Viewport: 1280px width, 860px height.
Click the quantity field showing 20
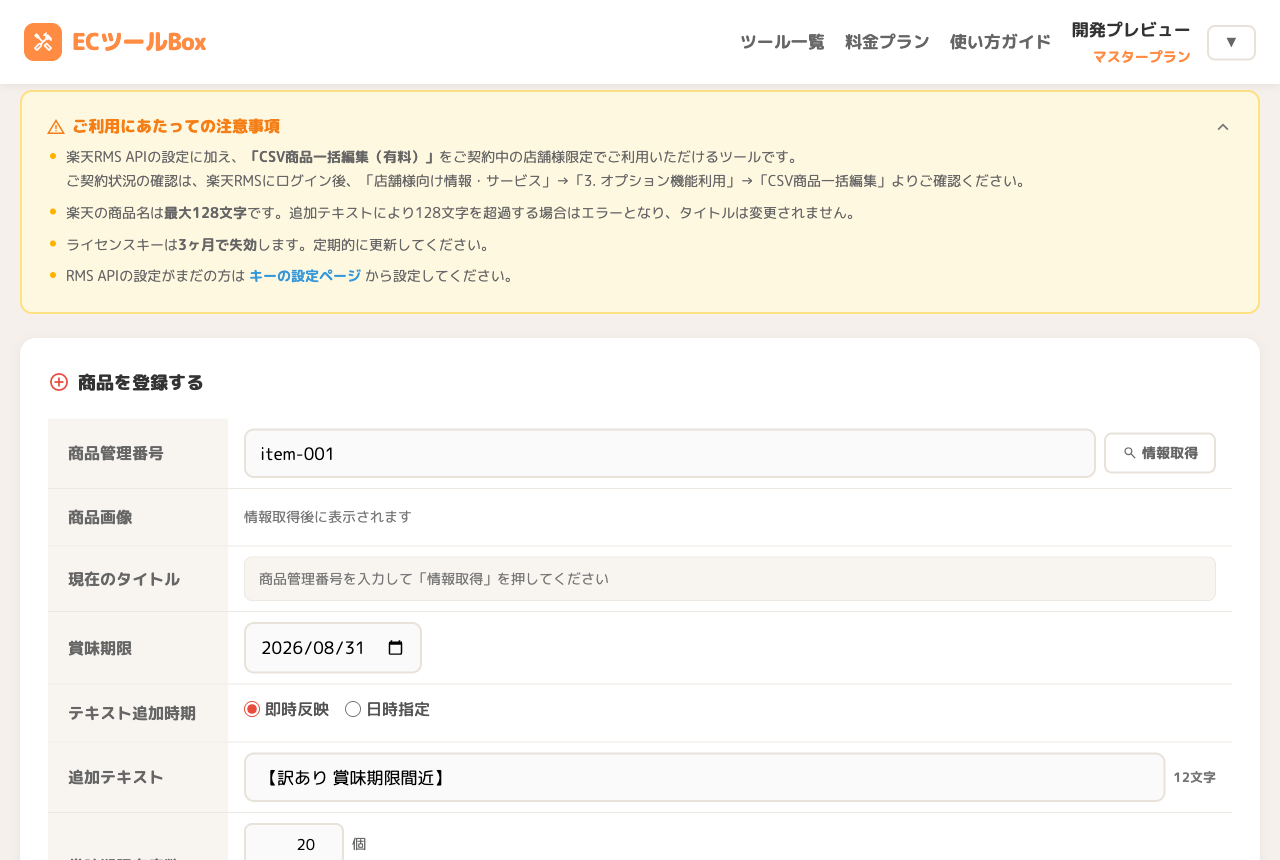(x=294, y=844)
